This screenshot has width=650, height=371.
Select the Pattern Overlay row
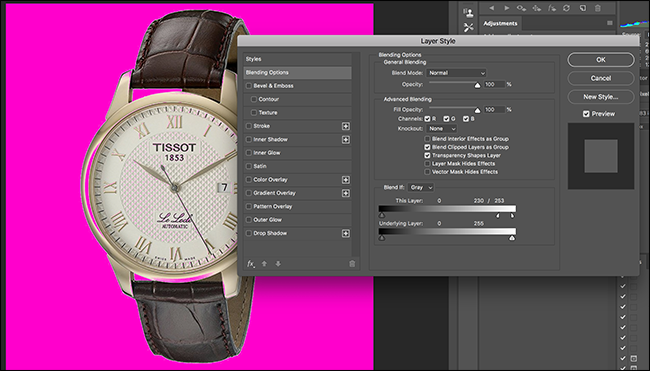click(x=298, y=206)
